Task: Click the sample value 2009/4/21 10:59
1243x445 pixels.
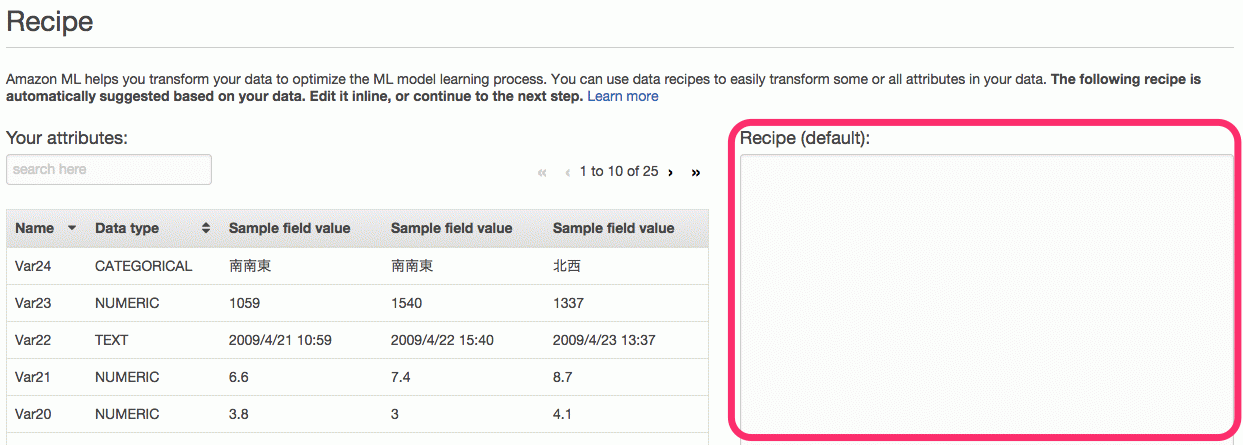Action: click(x=280, y=340)
